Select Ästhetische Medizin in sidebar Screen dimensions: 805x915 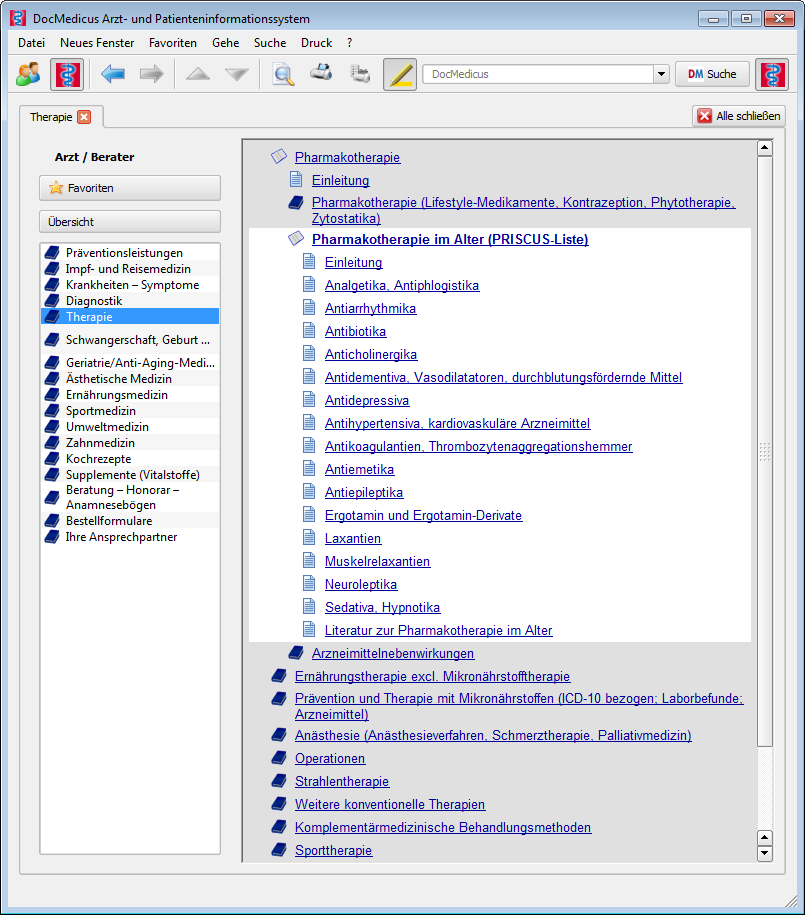pos(130,379)
